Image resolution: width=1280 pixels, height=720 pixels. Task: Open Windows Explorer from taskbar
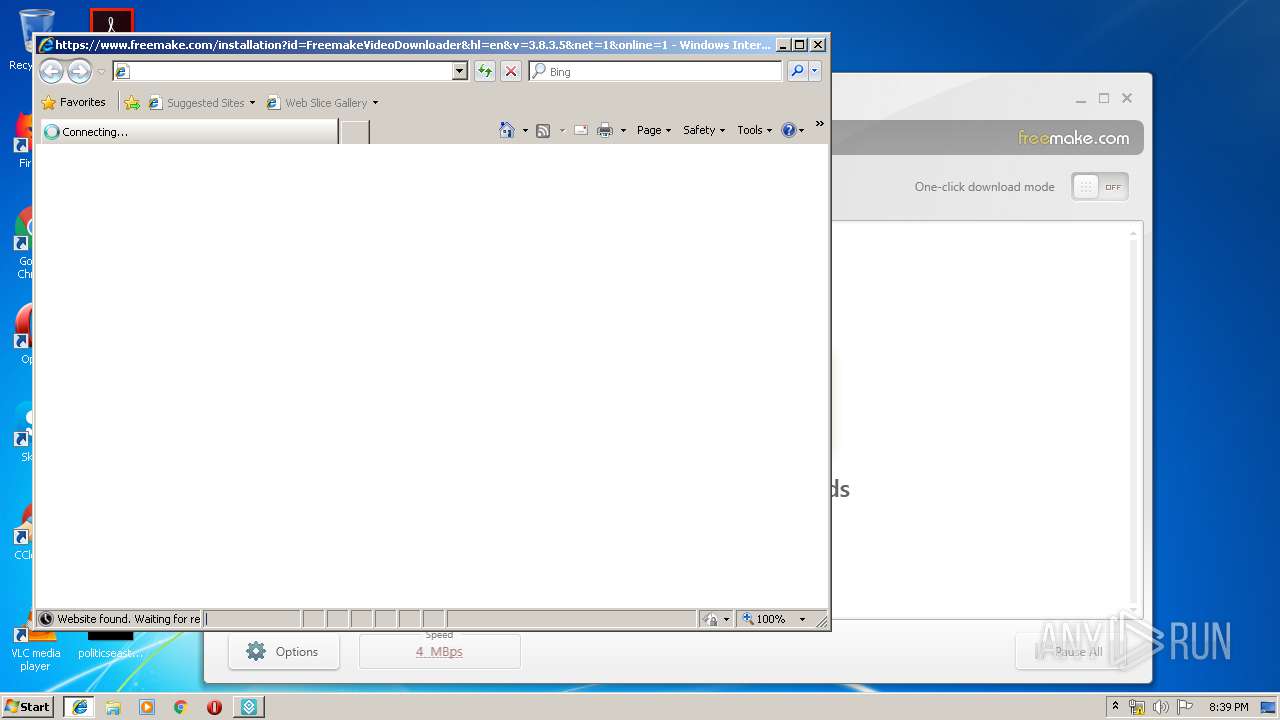coord(113,707)
